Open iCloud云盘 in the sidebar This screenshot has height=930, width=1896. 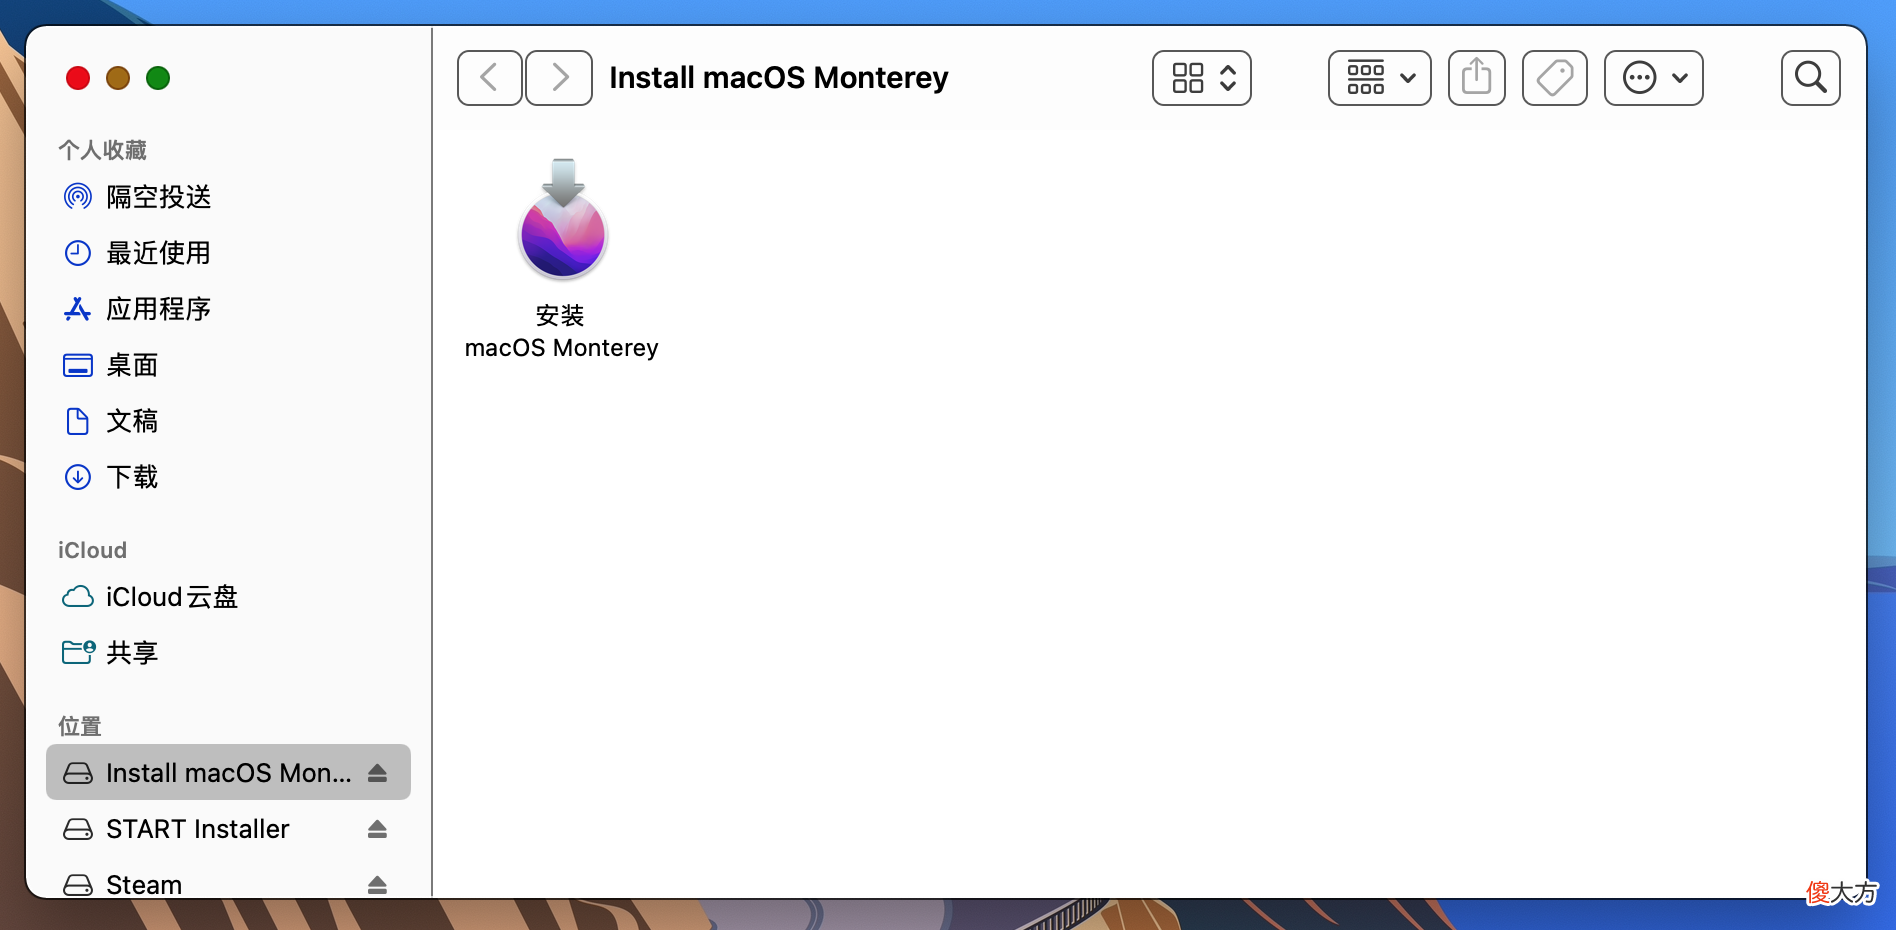(228, 597)
